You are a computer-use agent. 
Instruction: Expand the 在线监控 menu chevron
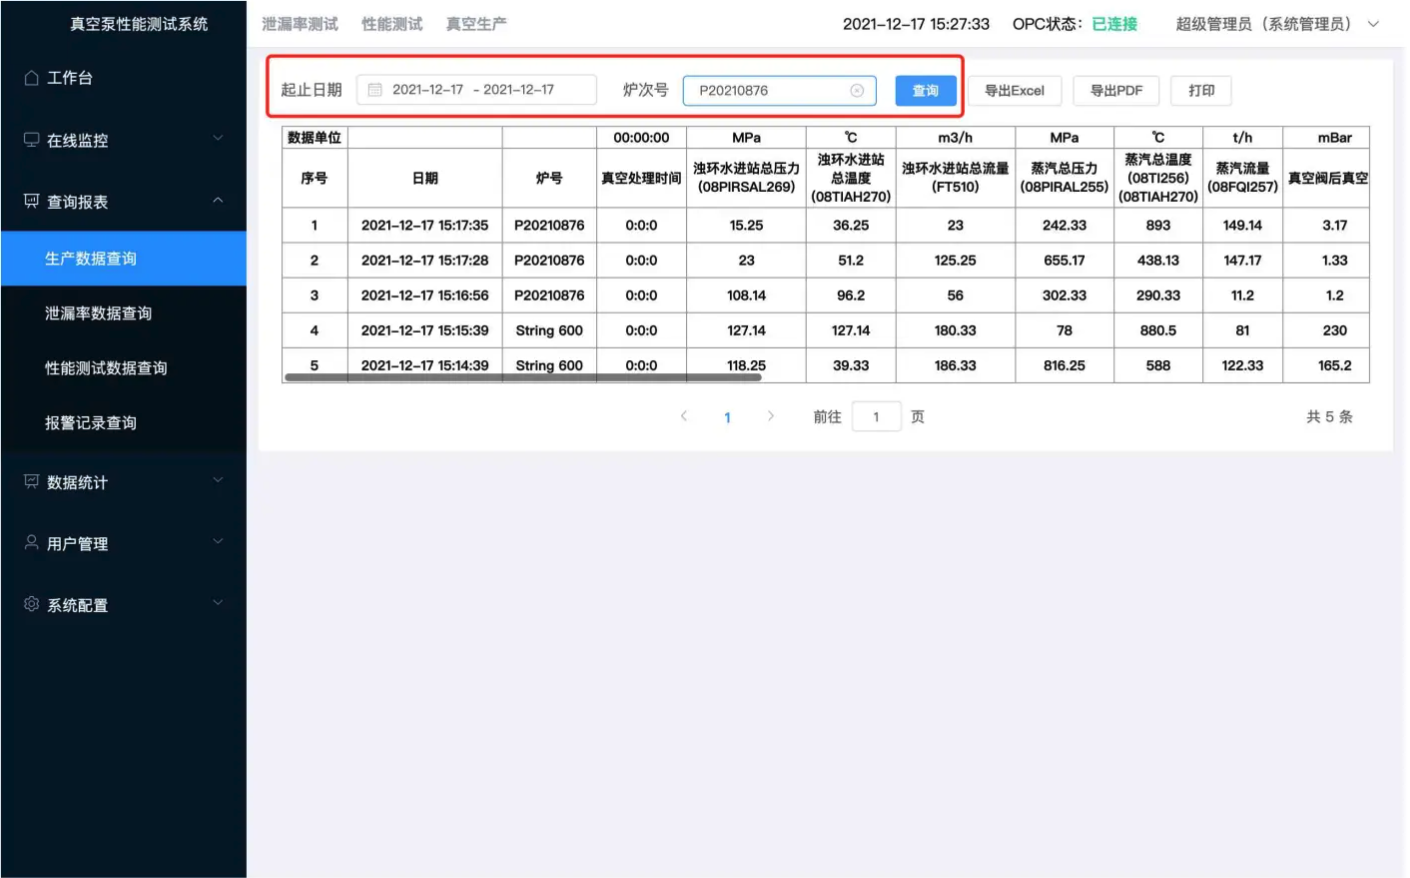(218, 139)
